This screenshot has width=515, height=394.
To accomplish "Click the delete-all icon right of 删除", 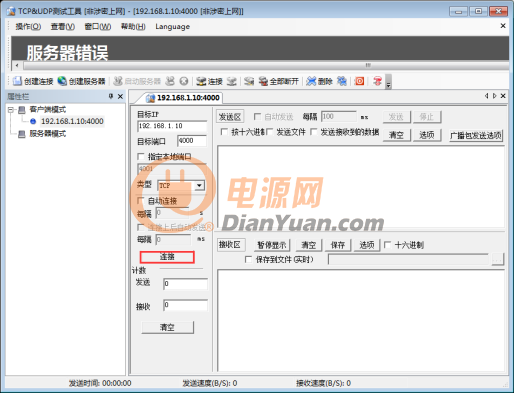I will coord(342,81).
